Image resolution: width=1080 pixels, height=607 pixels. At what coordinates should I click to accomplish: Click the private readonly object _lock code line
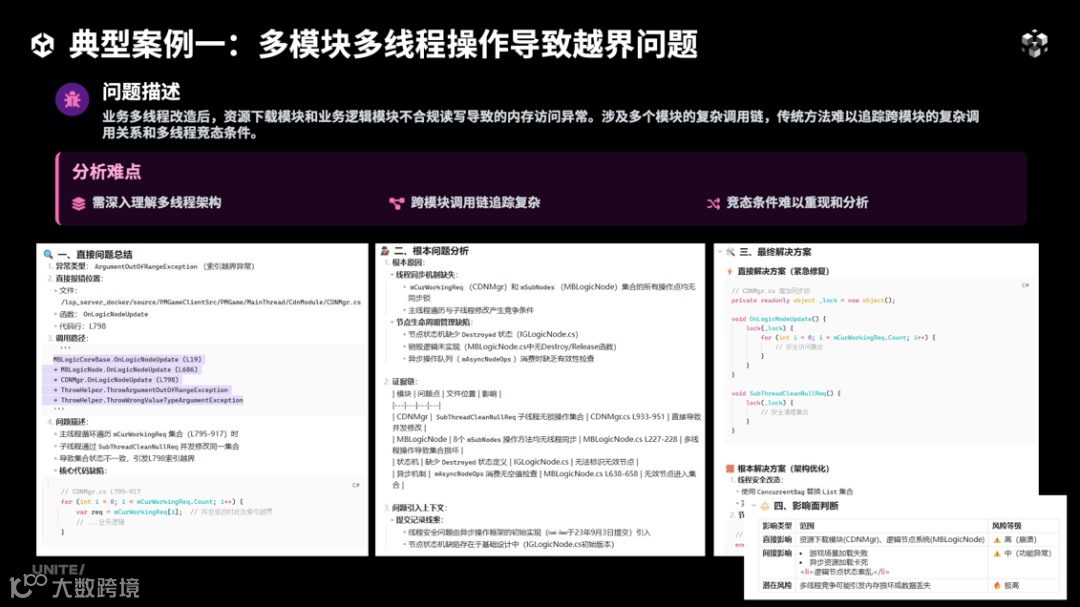[813, 300]
